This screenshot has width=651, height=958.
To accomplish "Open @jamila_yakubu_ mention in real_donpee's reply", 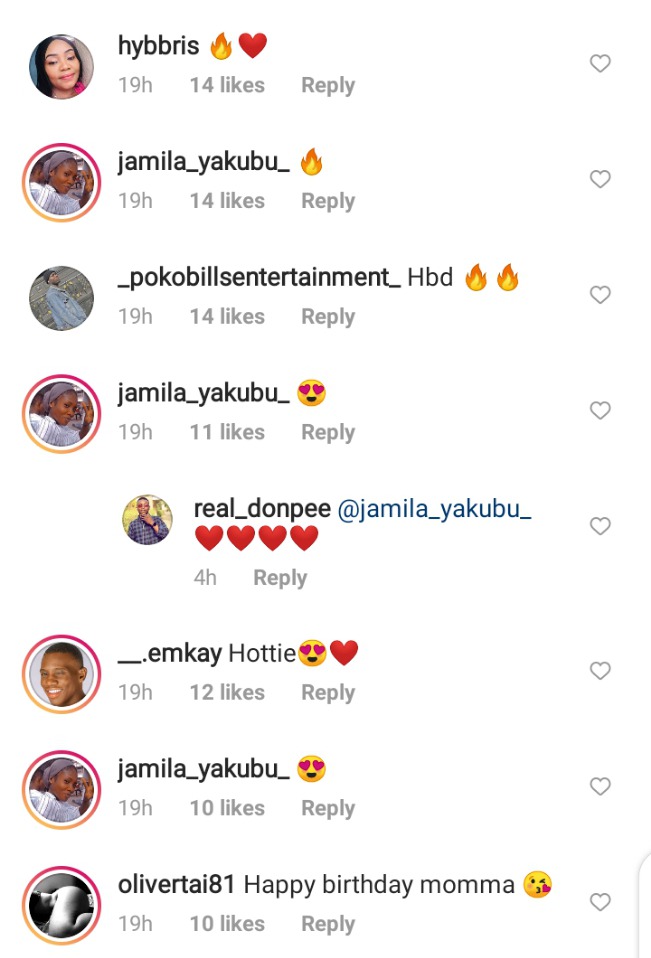I will coord(434,509).
